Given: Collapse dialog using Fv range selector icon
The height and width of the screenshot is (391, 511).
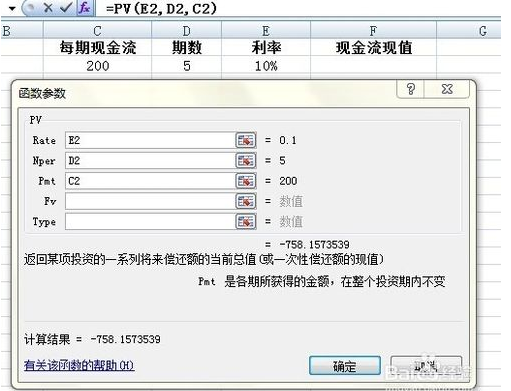Looking at the screenshot, I should pos(246,201).
